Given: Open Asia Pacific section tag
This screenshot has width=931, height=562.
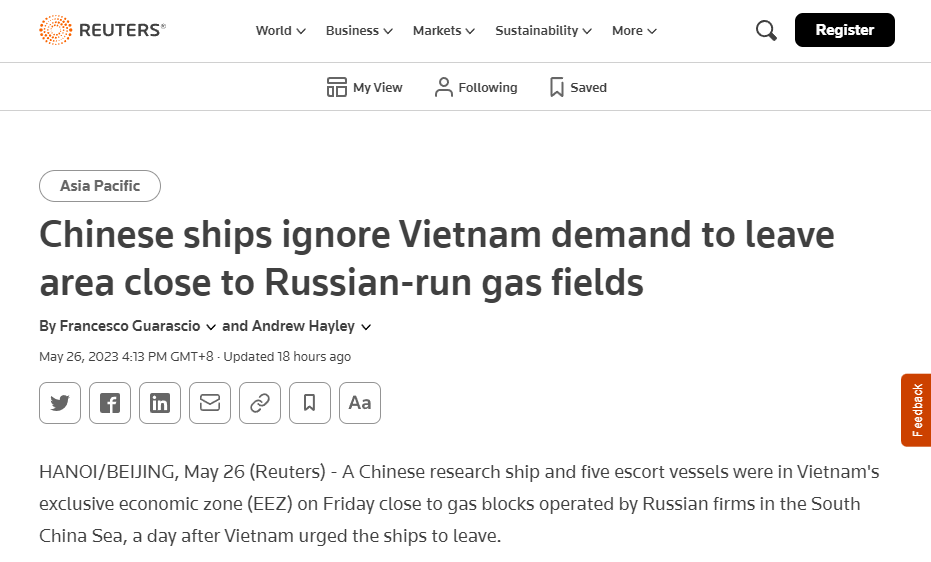Looking at the screenshot, I should (100, 186).
